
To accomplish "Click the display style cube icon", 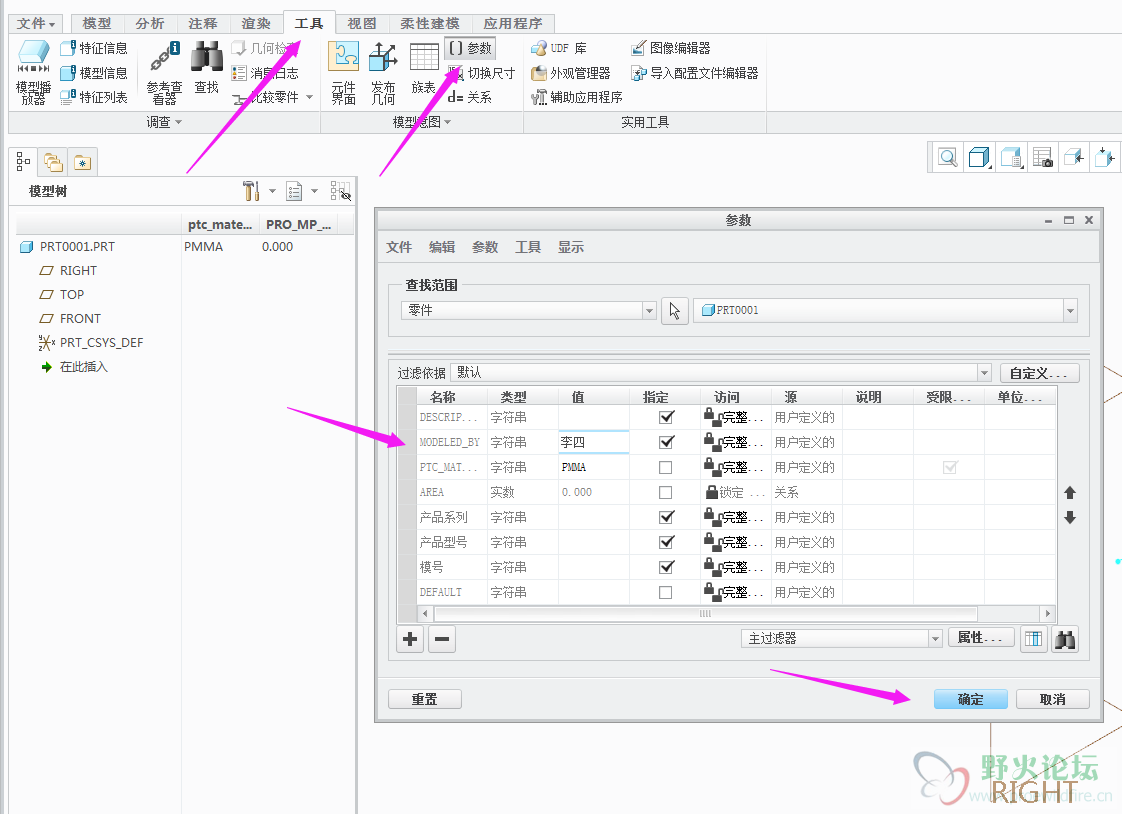I will 978,157.
